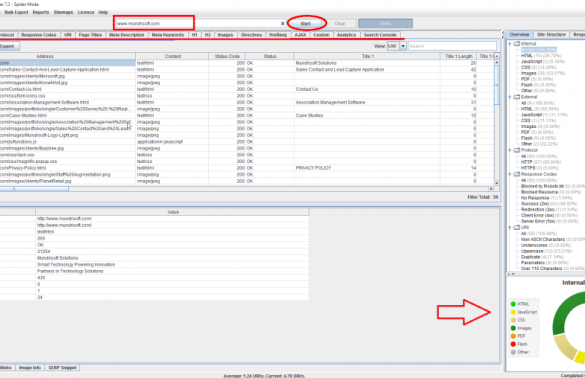
Task: Switch to the Meta Keywords tab
Action: point(168,35)
